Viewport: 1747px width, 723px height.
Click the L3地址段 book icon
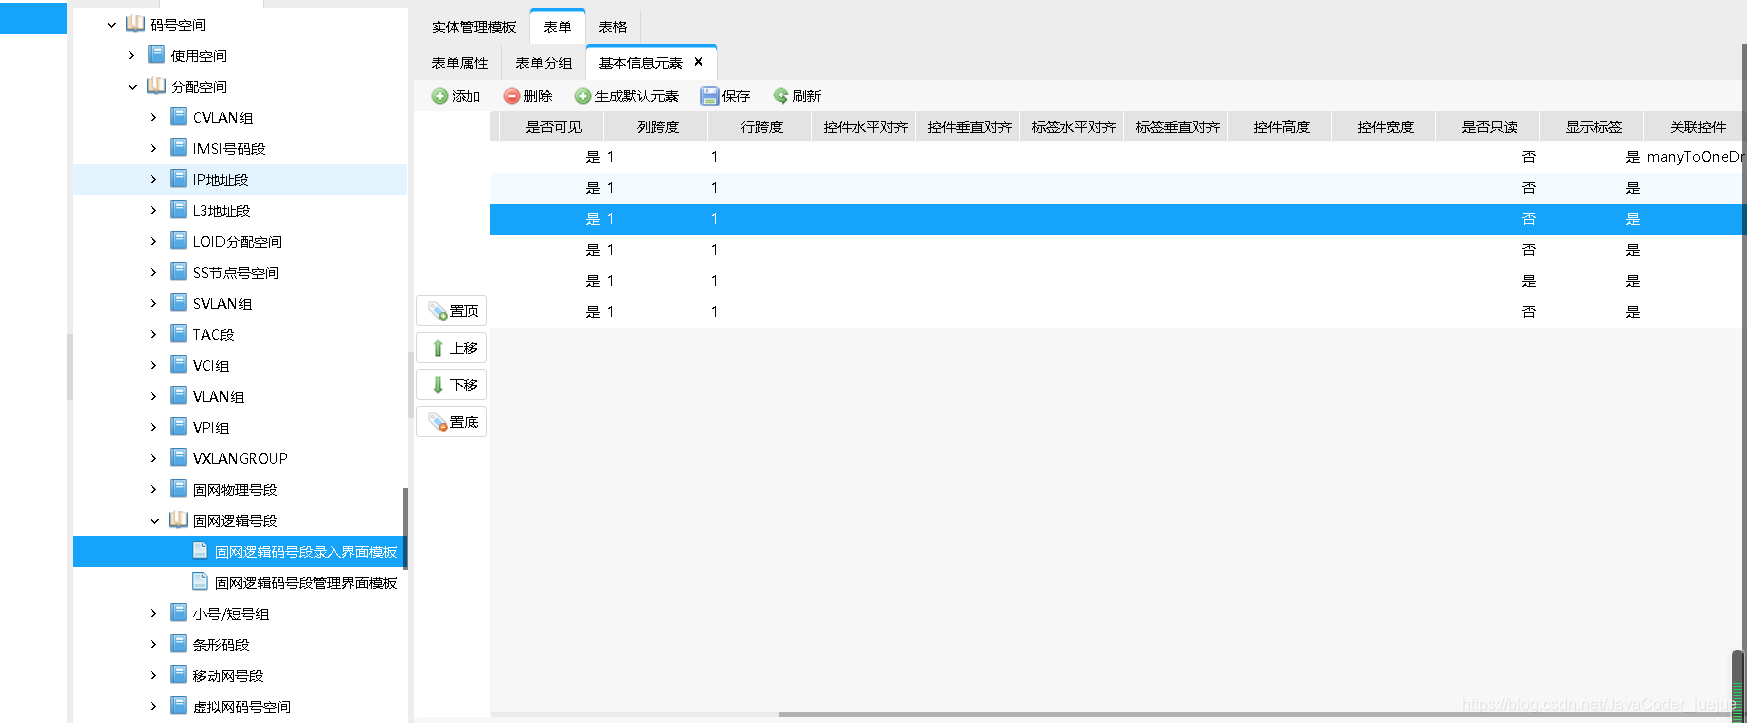[179, 210]
